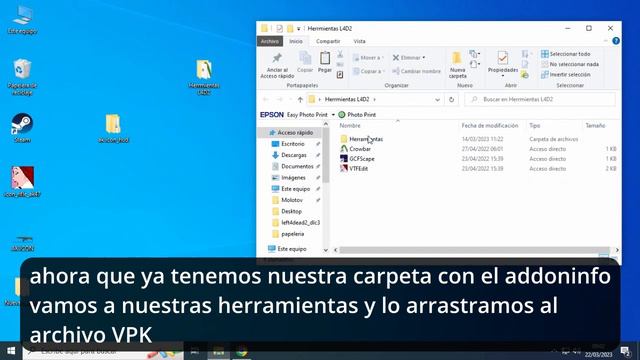The image size is (640, 360).
Task: Click Seleccionar todo
Action: [x=566, y=54]
